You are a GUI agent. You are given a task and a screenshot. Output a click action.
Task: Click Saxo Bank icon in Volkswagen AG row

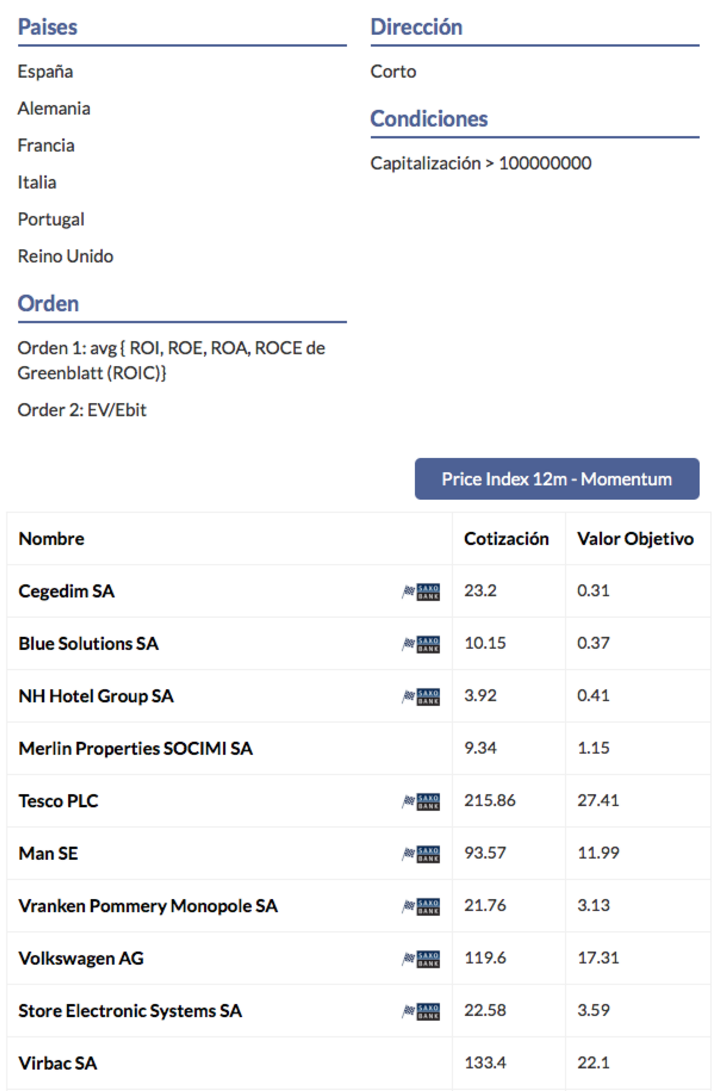[421, 959]
